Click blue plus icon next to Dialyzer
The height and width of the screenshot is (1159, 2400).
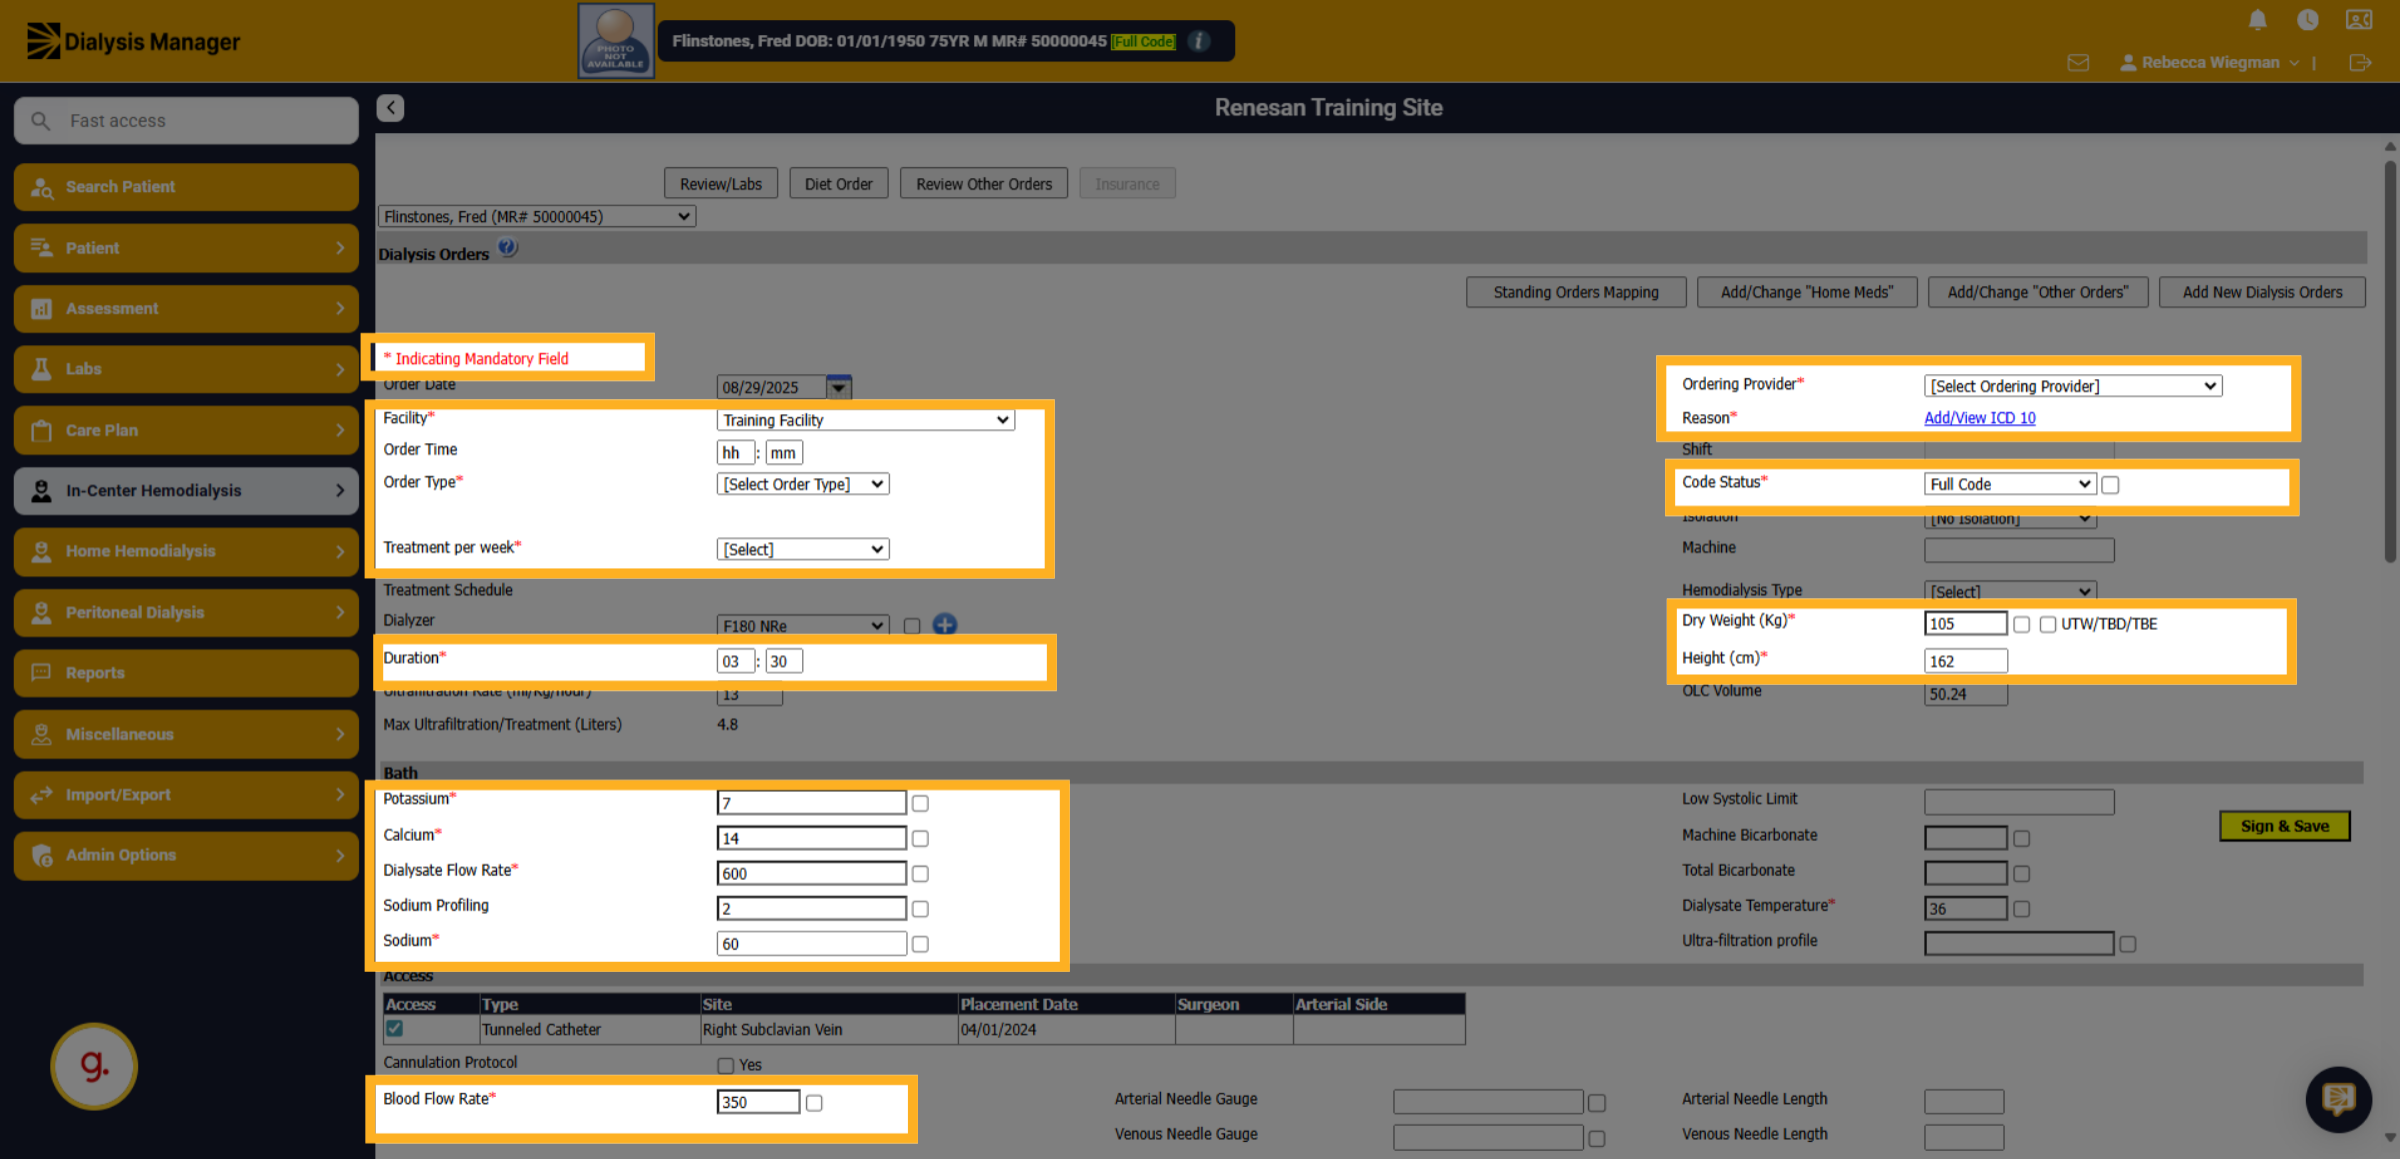[x=944, y=625]
